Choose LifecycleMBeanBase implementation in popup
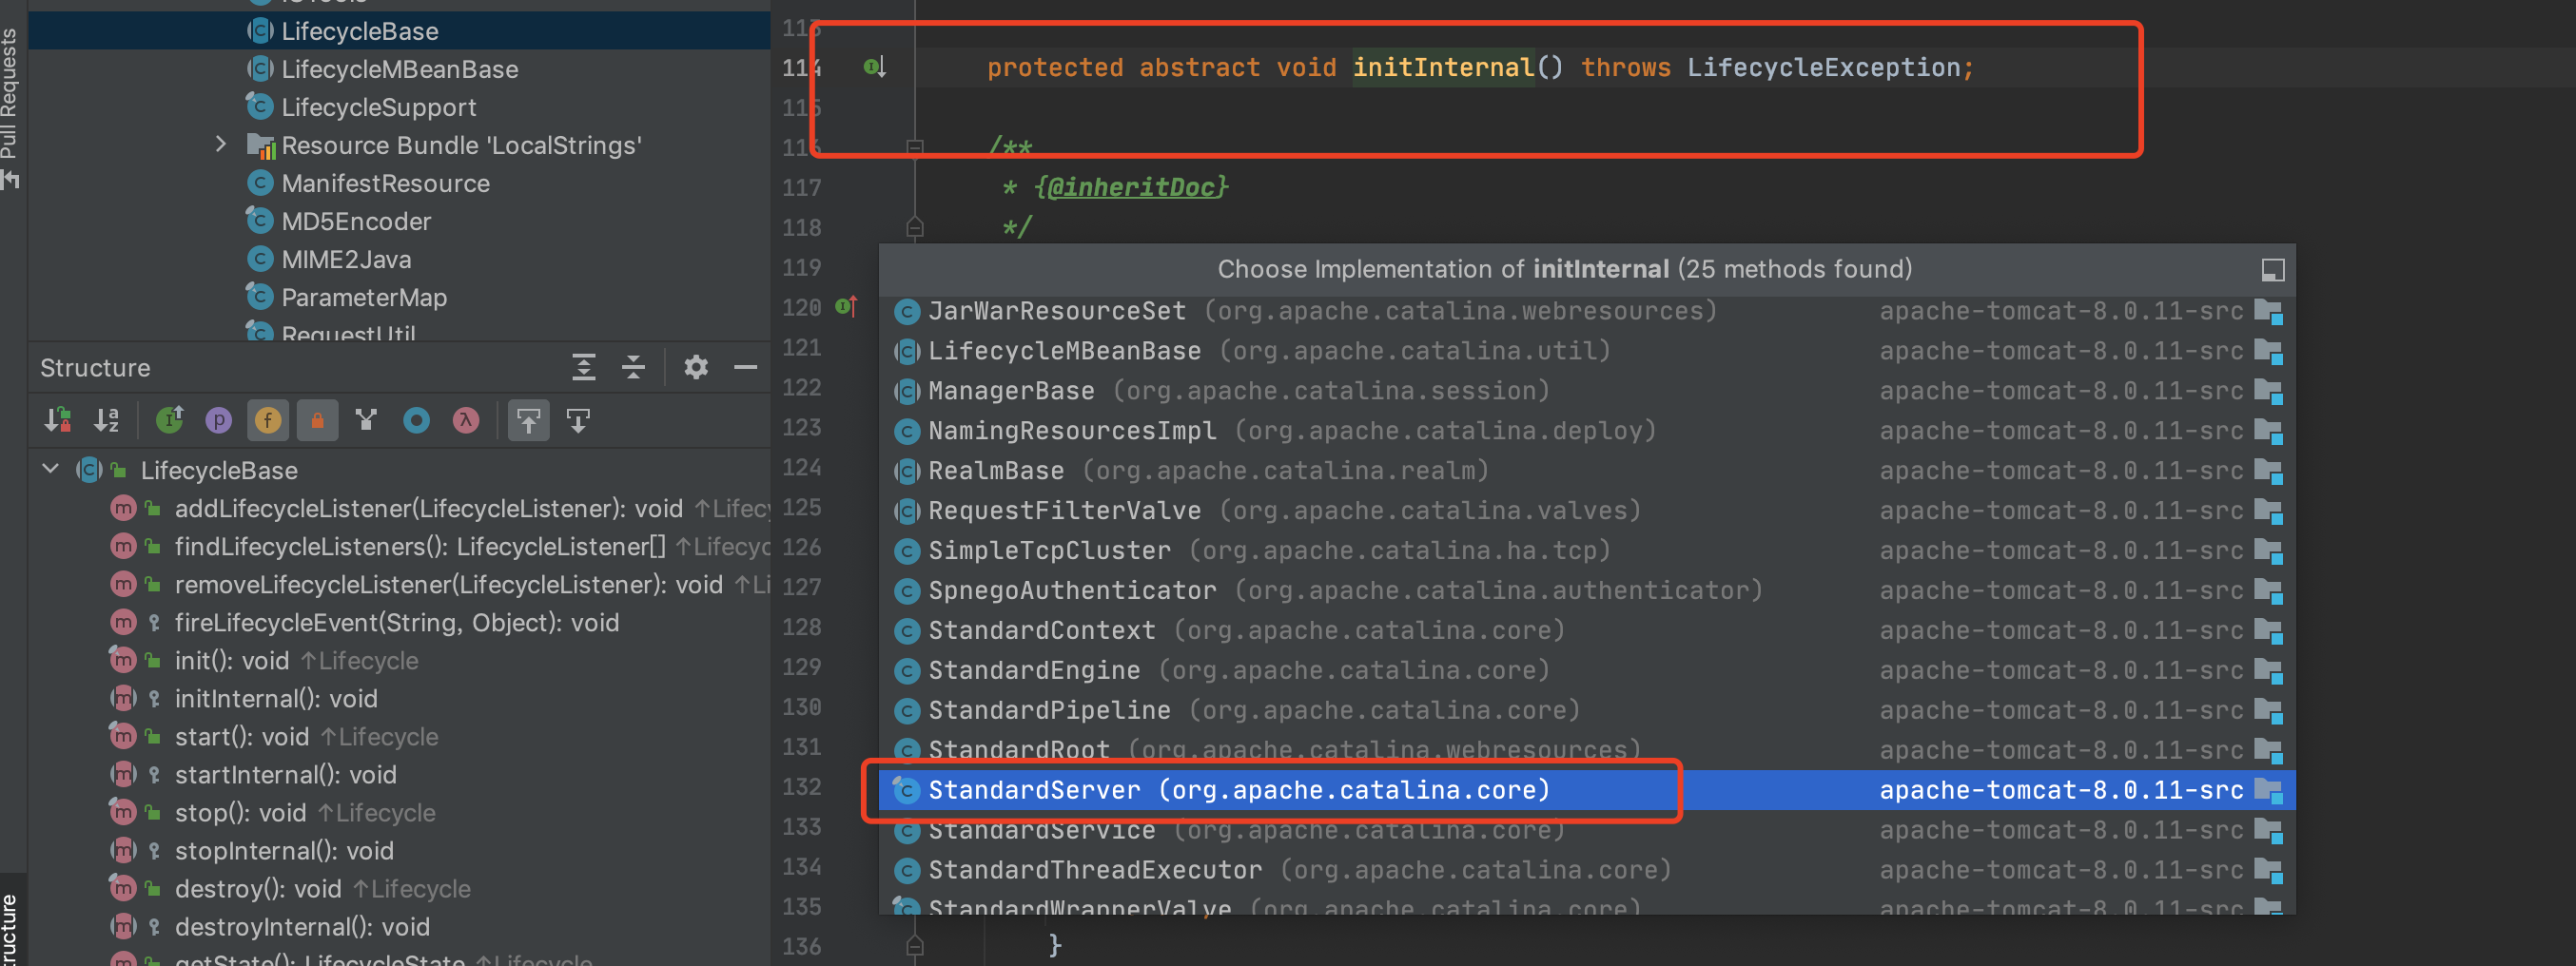This screenshot has width=2576, height=966. coord(1587,351)
